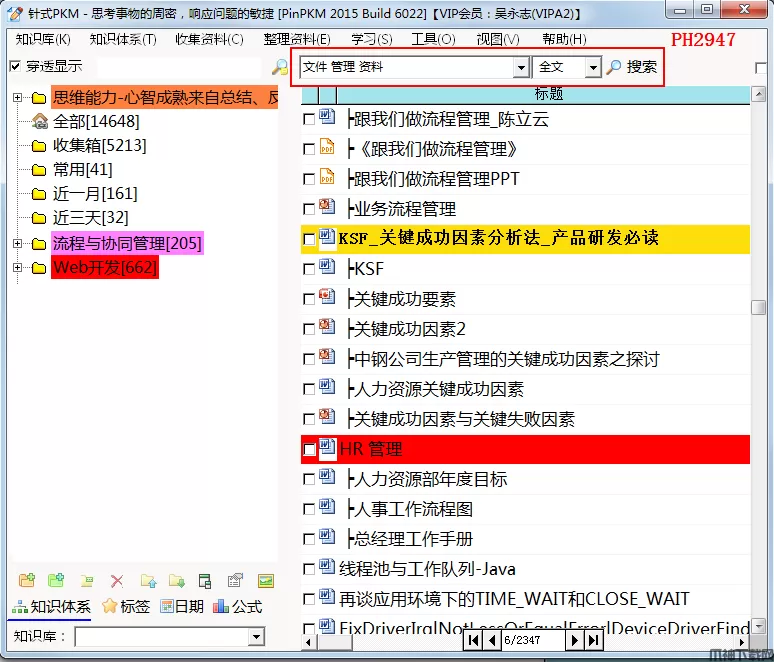Viewport: 774px width, 662px height.
Task: Open the 收集资料(C) menu
Action: (209, 39)
